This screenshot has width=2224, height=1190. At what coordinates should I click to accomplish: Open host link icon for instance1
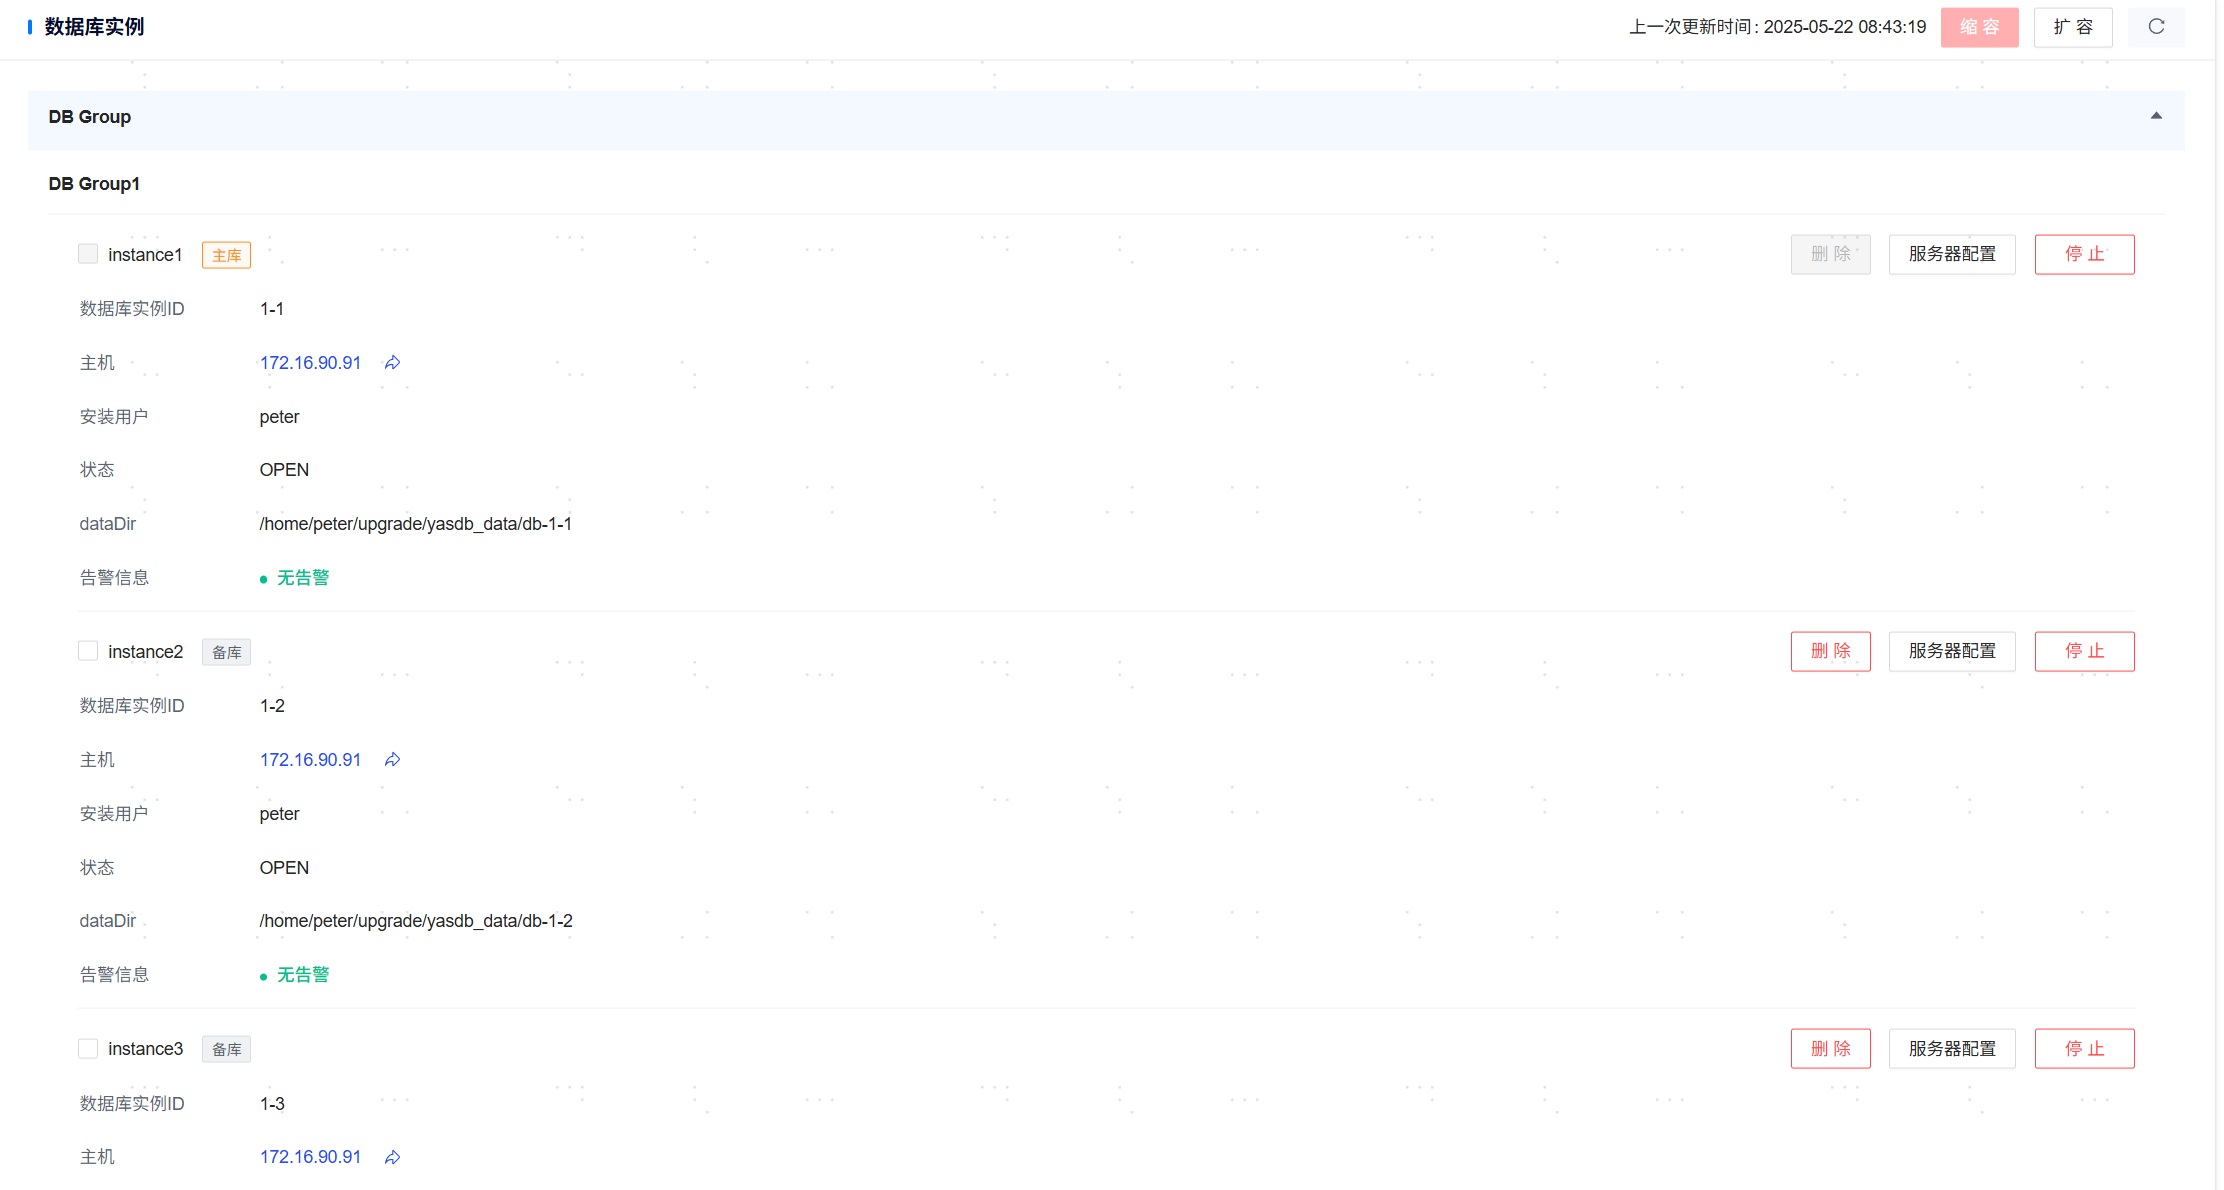coord(392,363)
